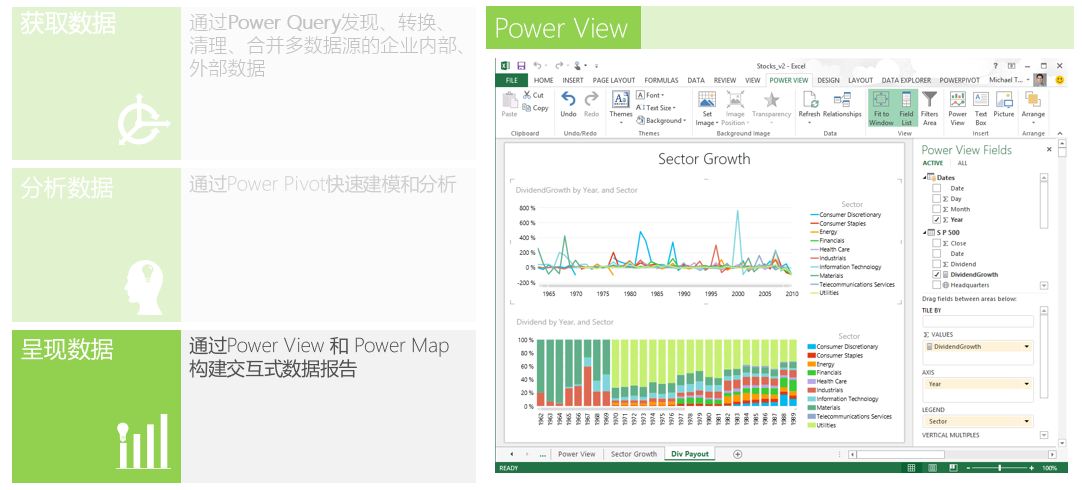The image size is (1082, 490).
Task: Check the Dividend field checkbox
Action: click(936, 264)
